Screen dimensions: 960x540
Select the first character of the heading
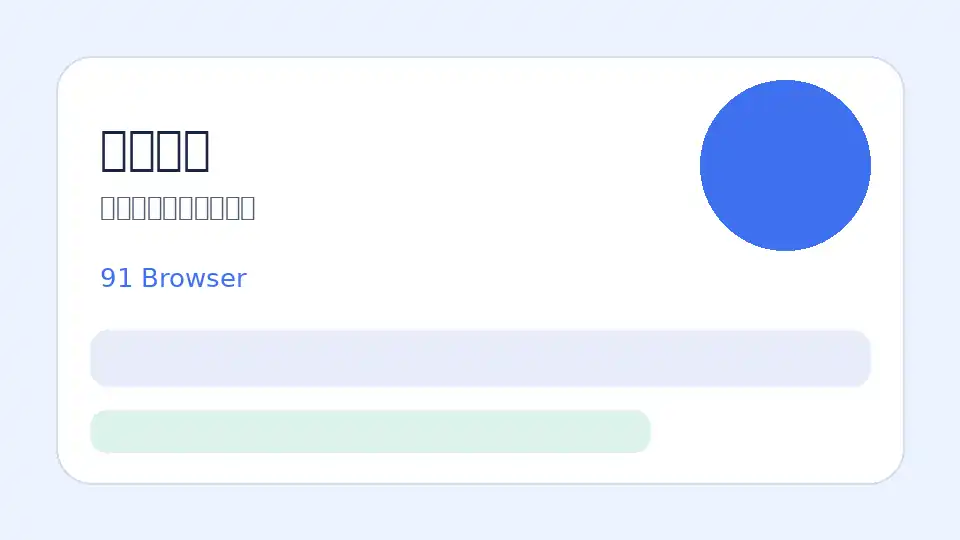(x=114, y=151)
